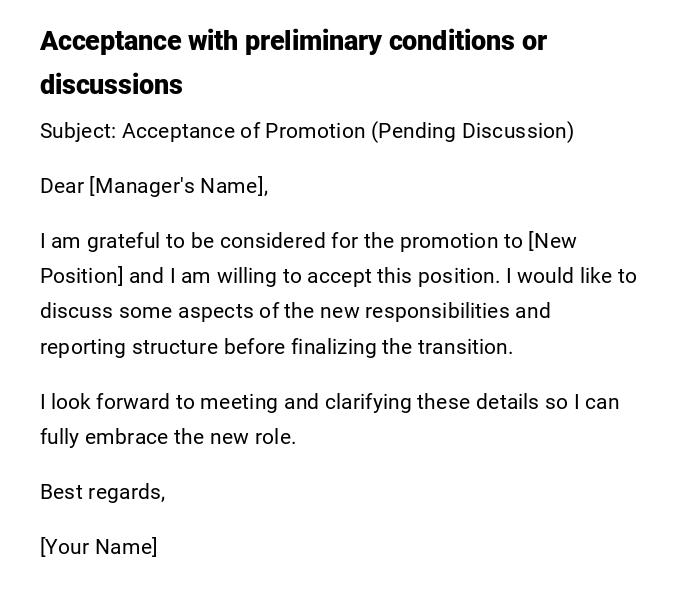Click the "Position]" placeholder text
This screenshot has width=700, height=610.
[x=81, y=276]
